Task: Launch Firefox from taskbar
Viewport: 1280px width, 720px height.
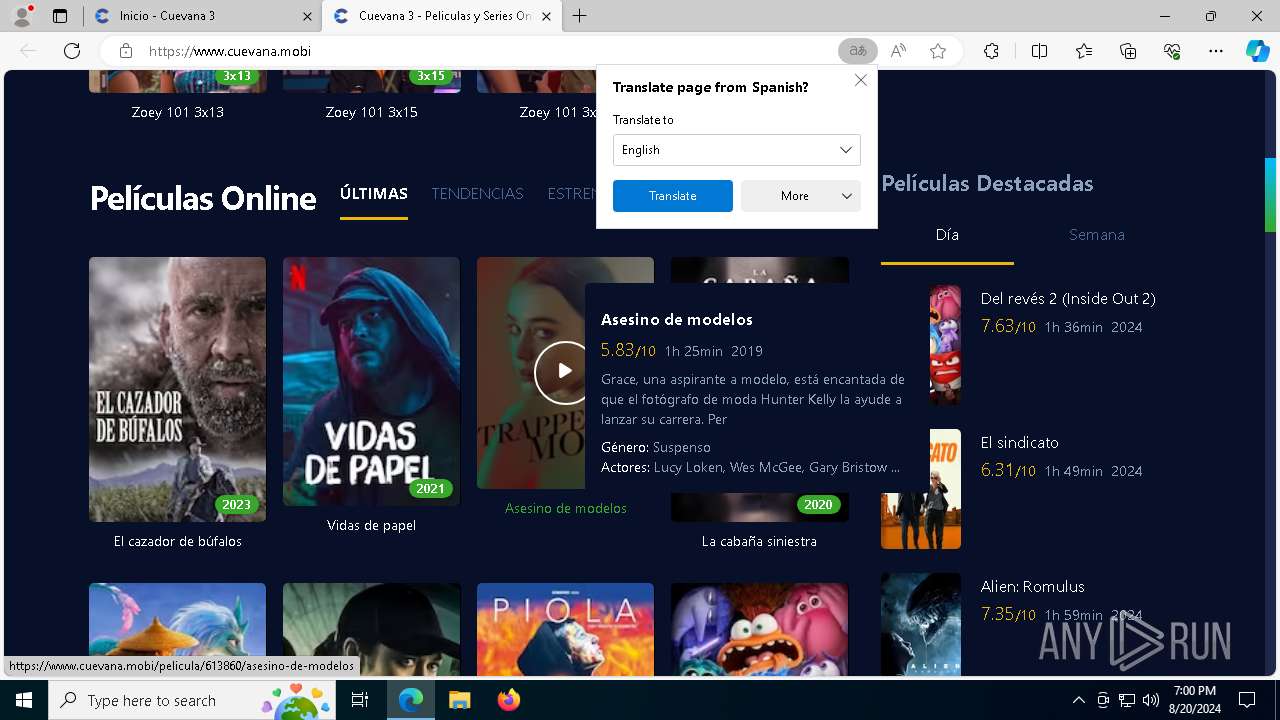Action: pyautogui.click(x=508, y=700)
